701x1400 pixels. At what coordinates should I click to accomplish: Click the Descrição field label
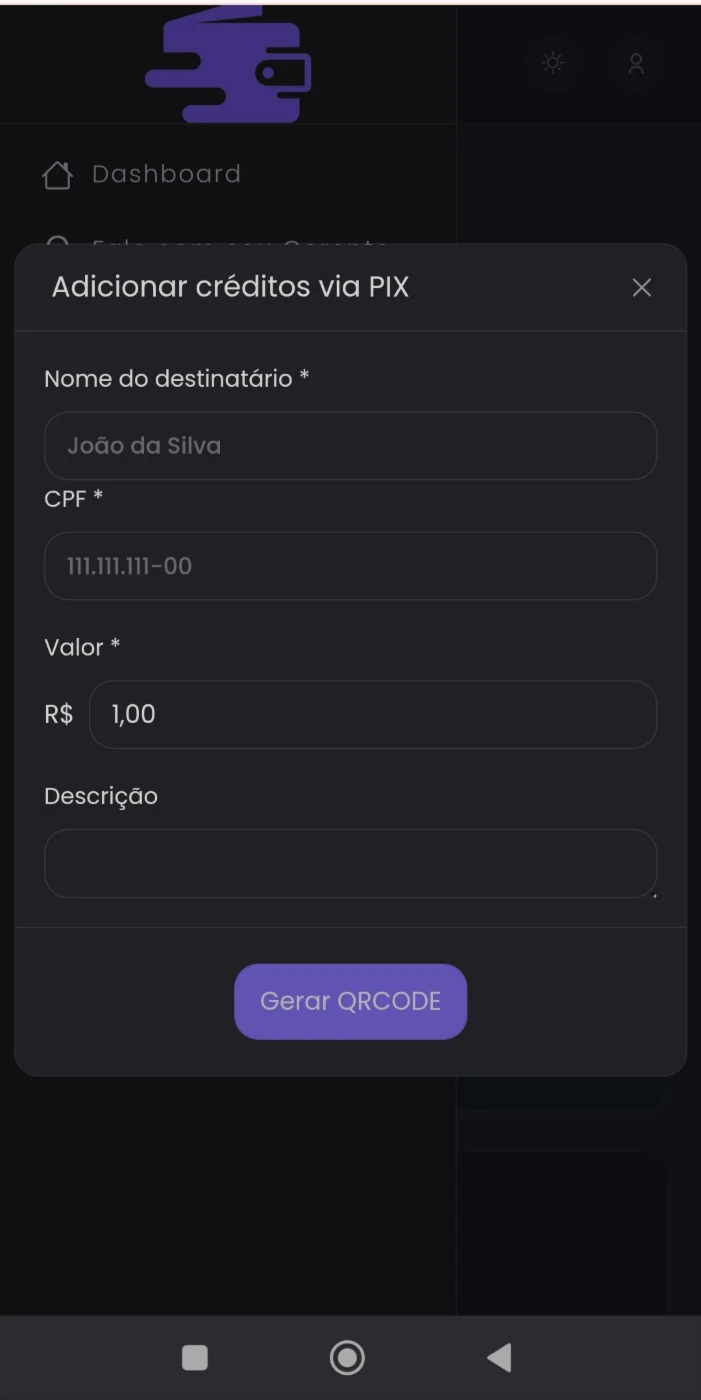[x=101, y=796]
